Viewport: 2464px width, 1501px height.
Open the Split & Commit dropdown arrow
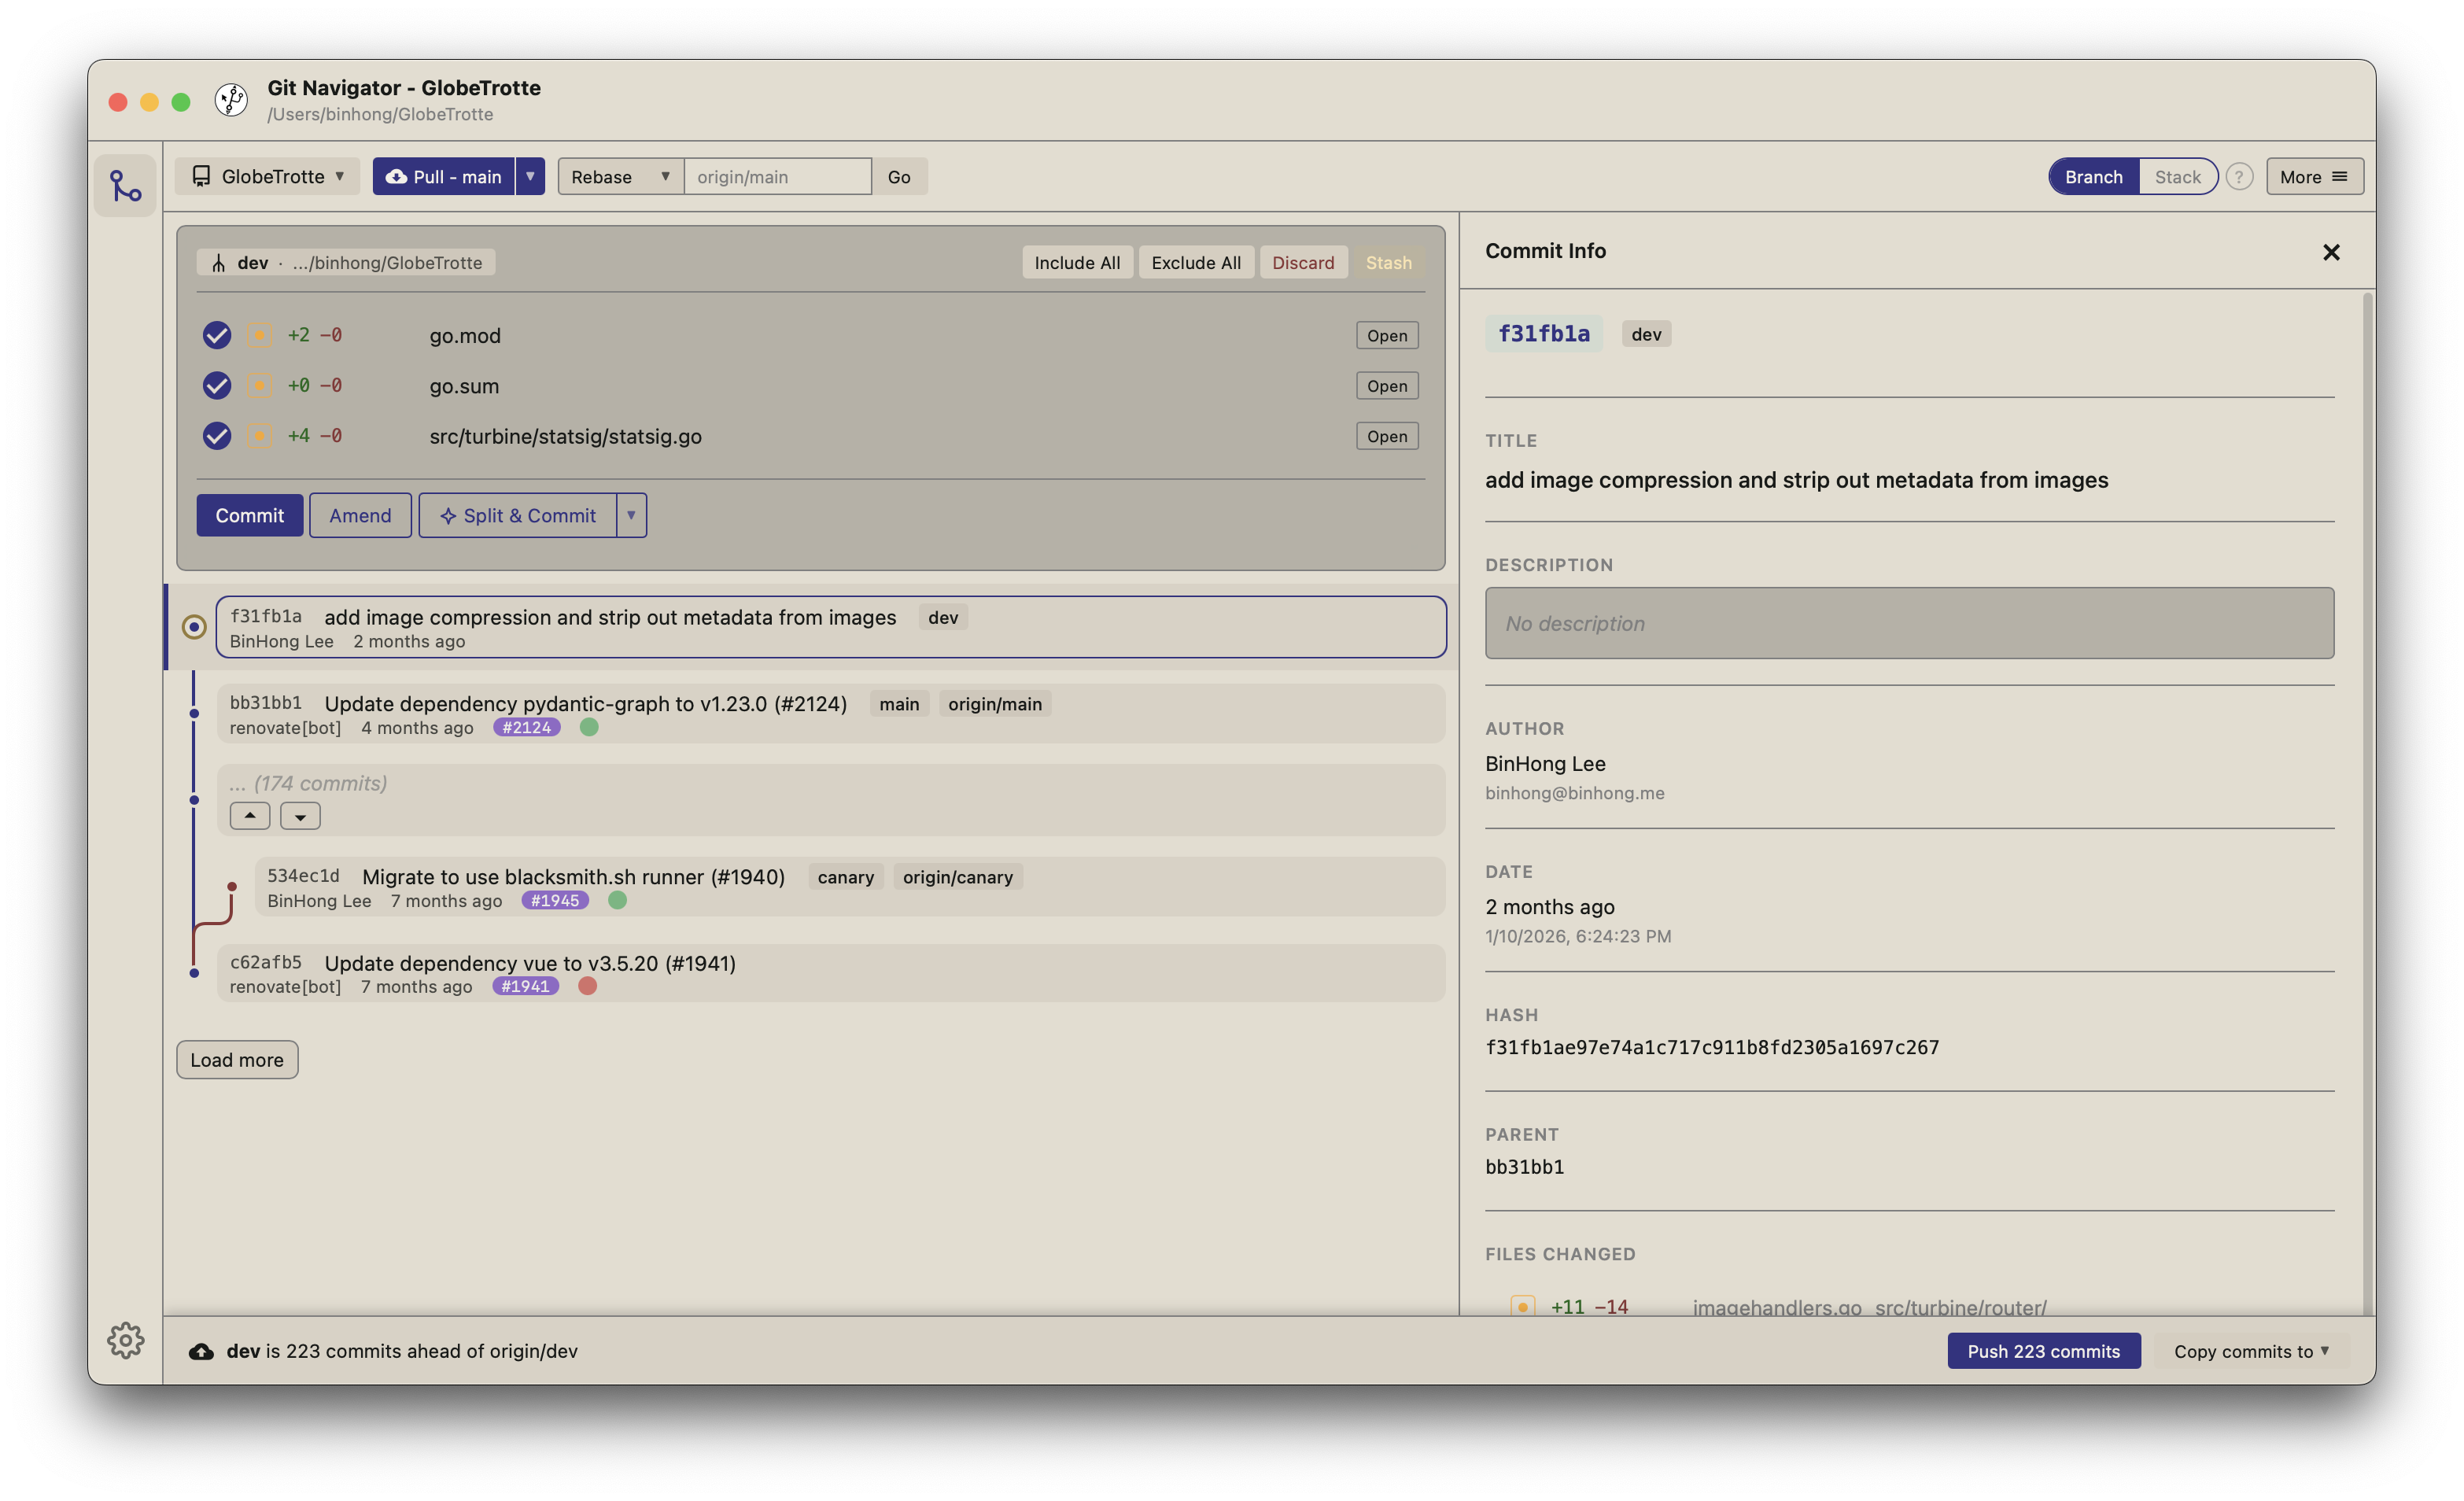pos(631,515)
